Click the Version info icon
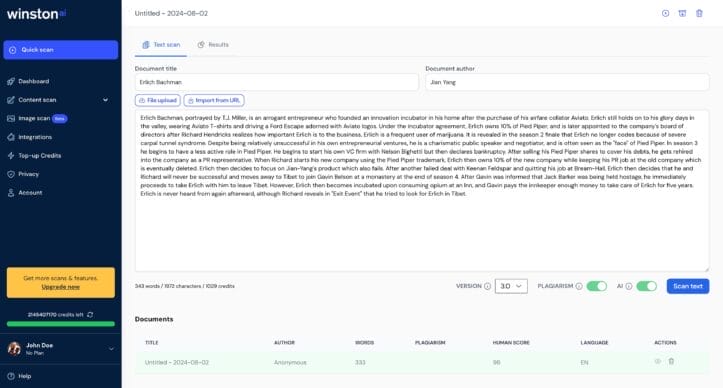The image size is (723, 388). coord(487,286)
